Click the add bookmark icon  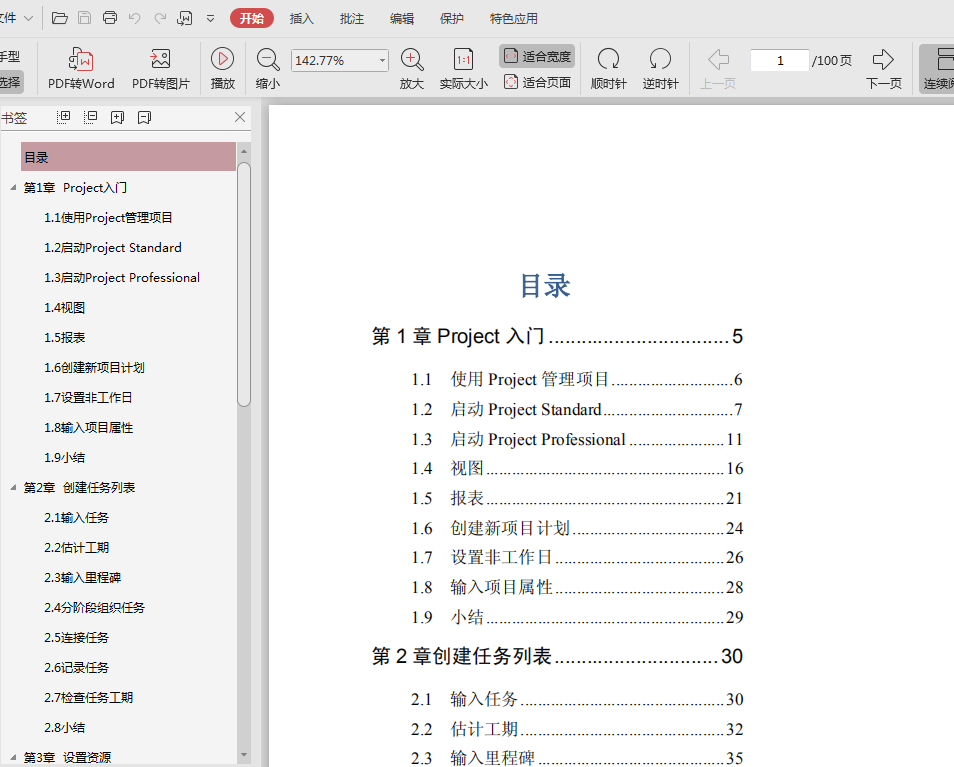tap(117, 117)
